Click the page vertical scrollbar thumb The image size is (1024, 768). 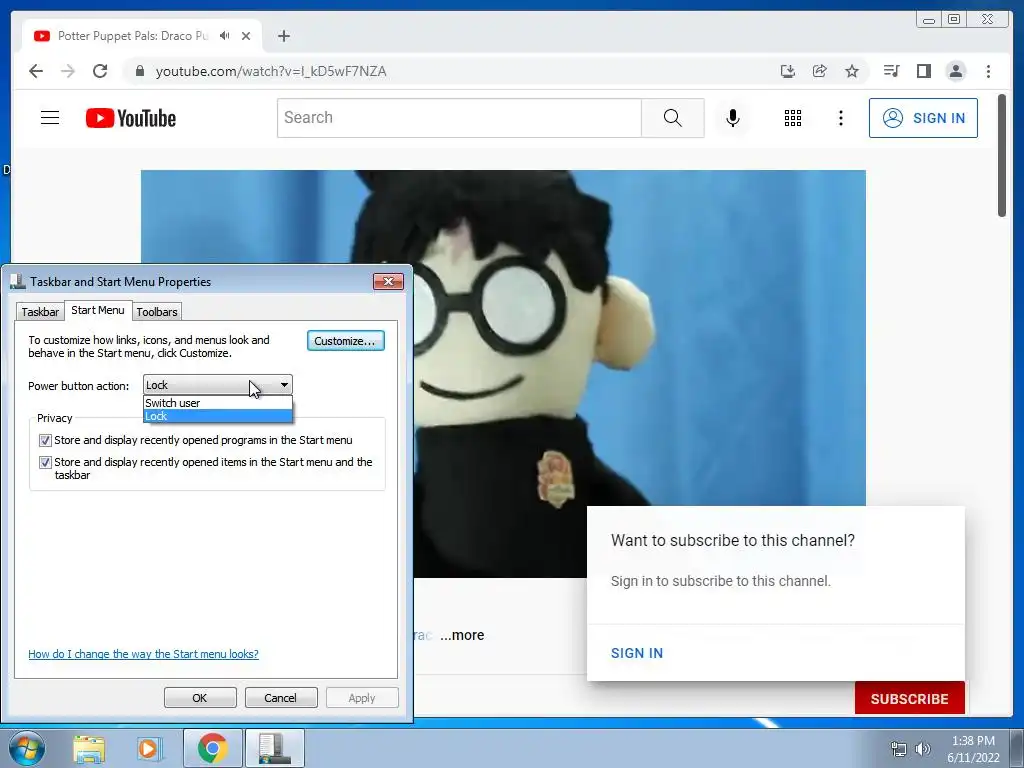(1002, 155)
